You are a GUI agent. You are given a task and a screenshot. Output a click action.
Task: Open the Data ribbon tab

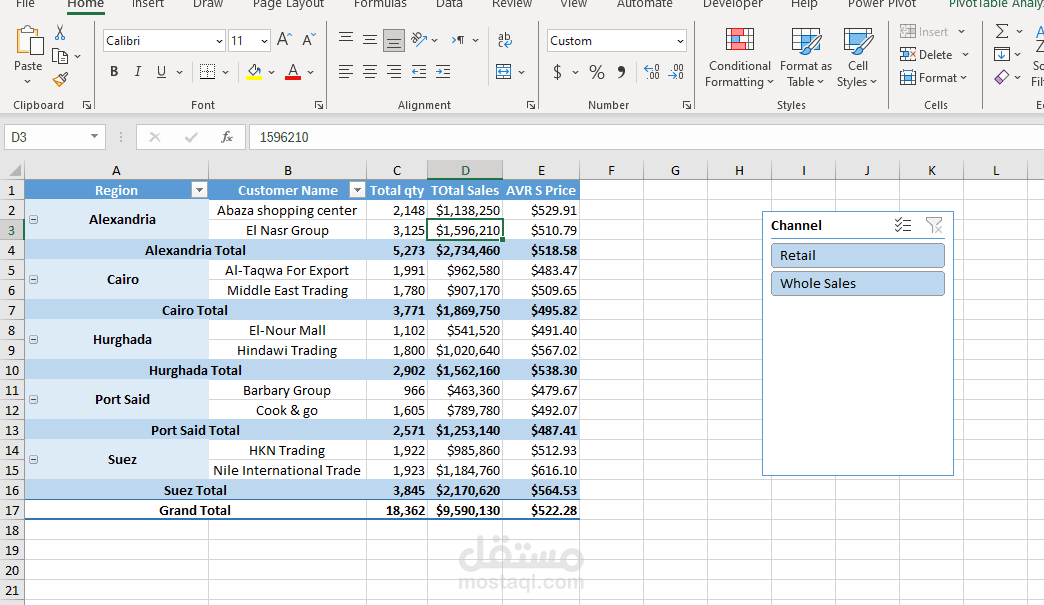[449, 4]
